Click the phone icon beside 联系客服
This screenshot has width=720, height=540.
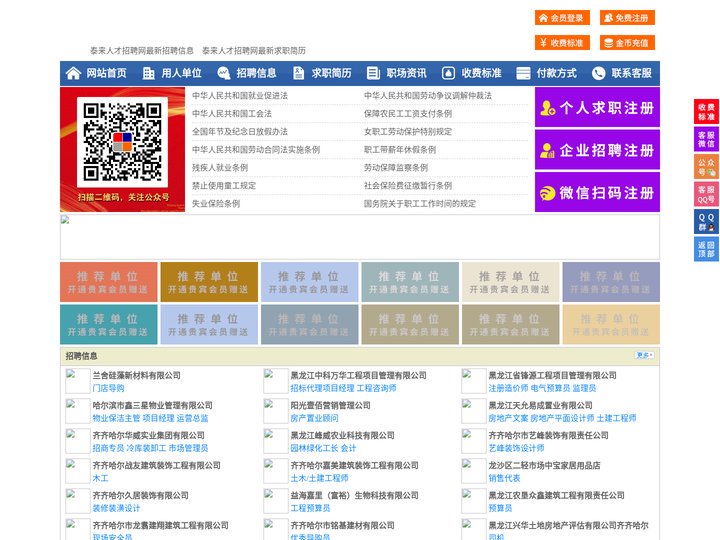(x=598, y=73)
